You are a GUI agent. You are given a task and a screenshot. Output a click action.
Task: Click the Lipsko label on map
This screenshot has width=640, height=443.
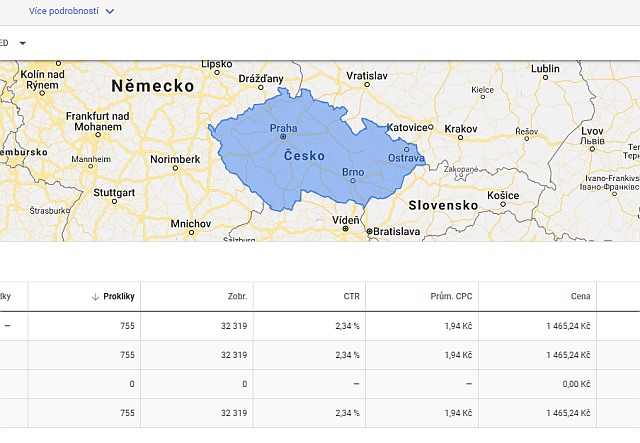217,65
